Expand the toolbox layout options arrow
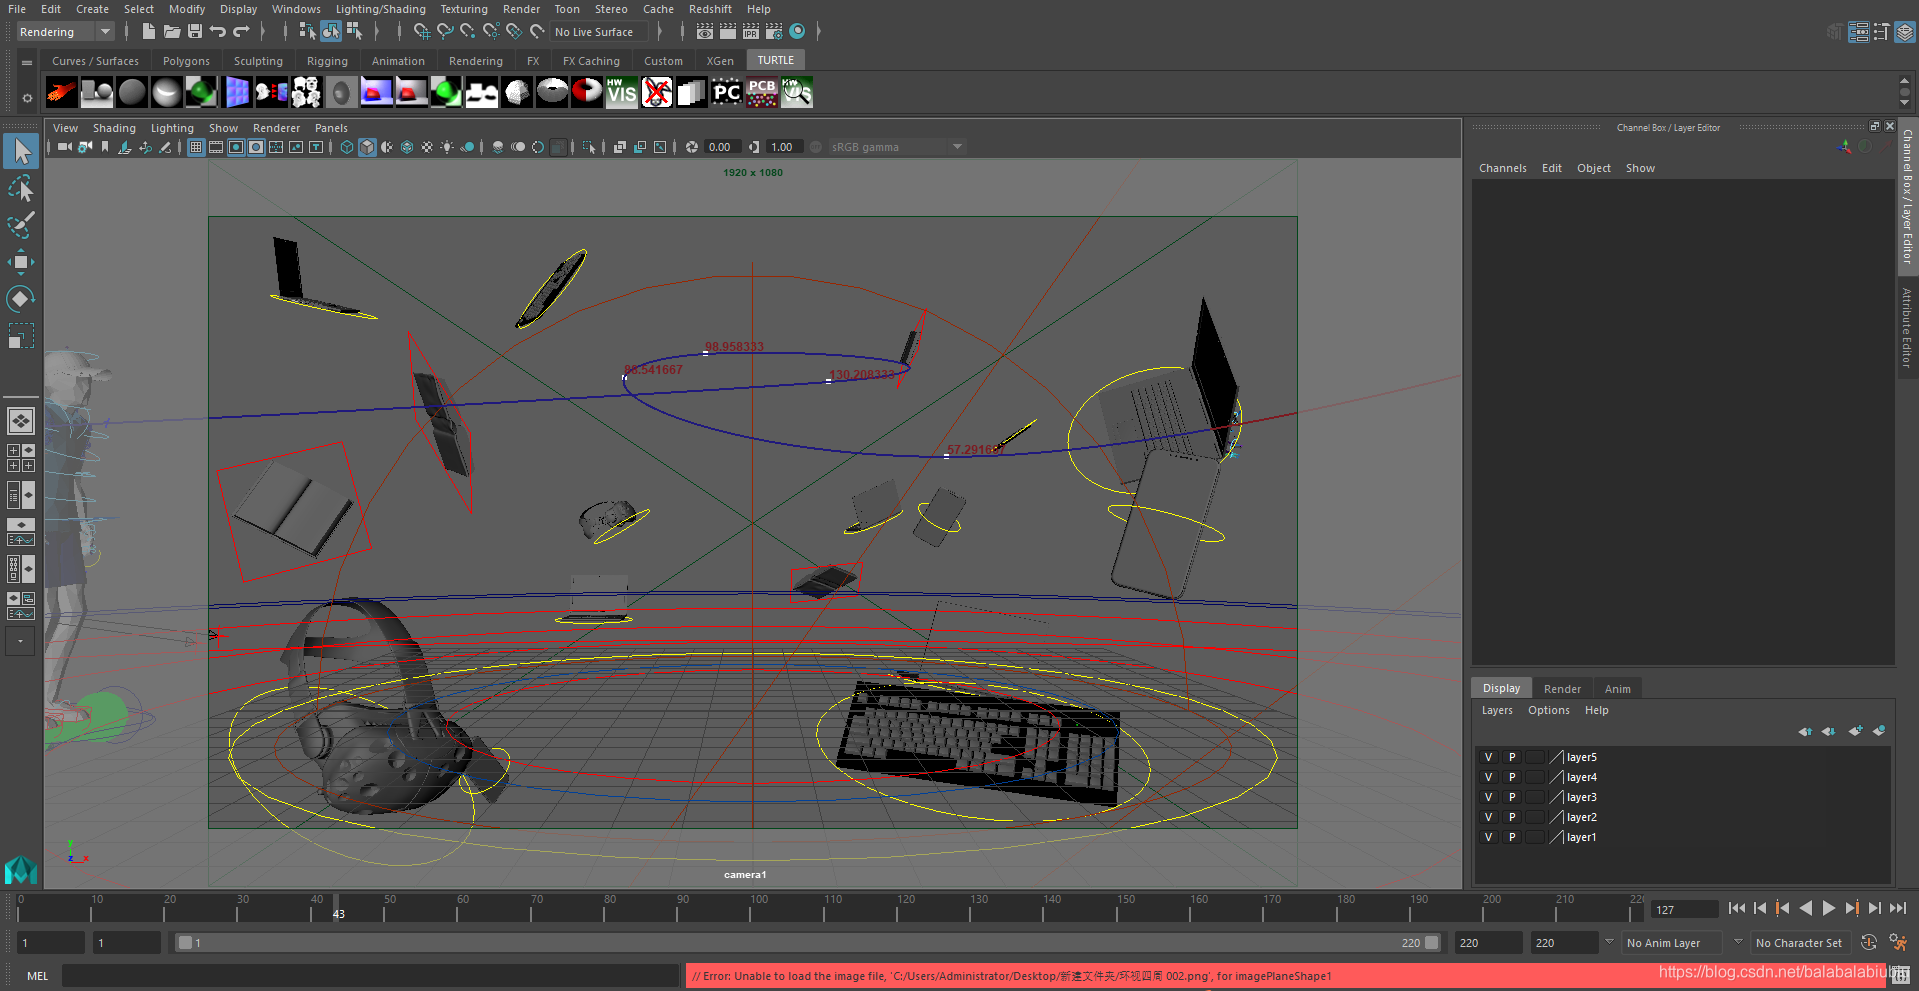The height and width of the screenshot is (991, 1919). point(20,641)
